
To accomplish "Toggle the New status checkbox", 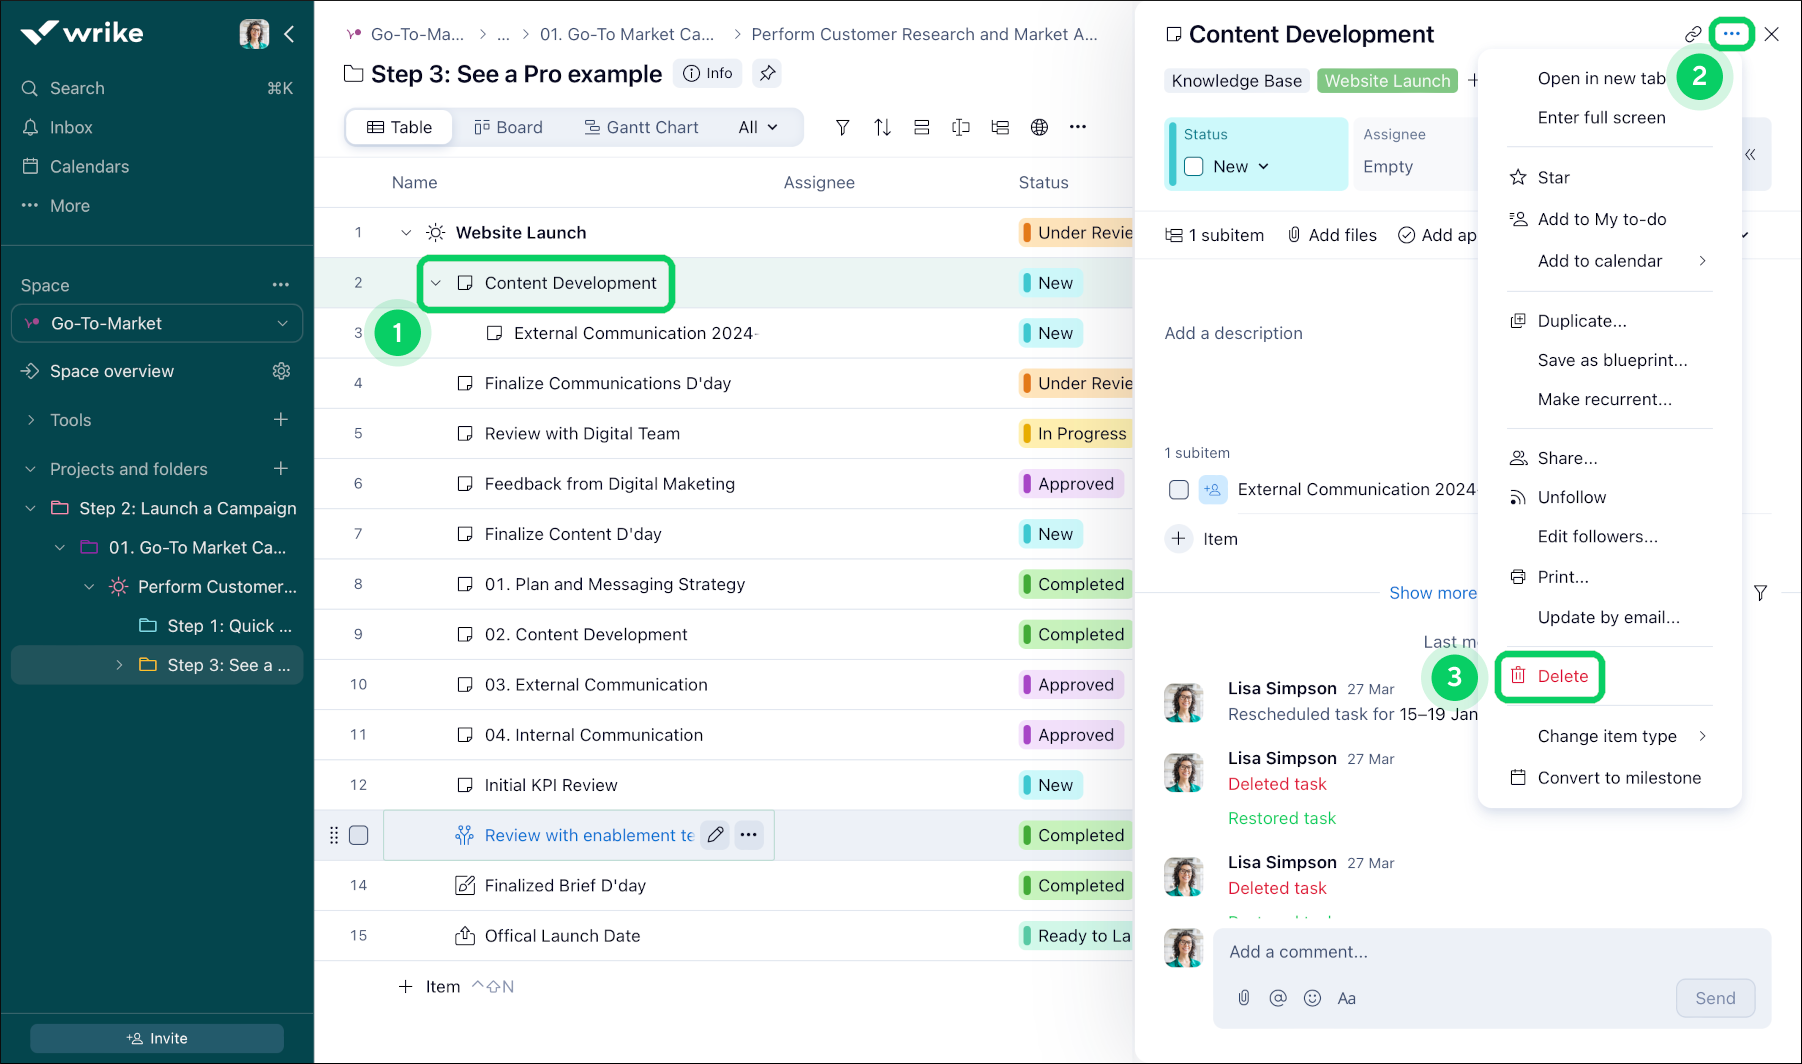I will click(x=1194, y=167).
